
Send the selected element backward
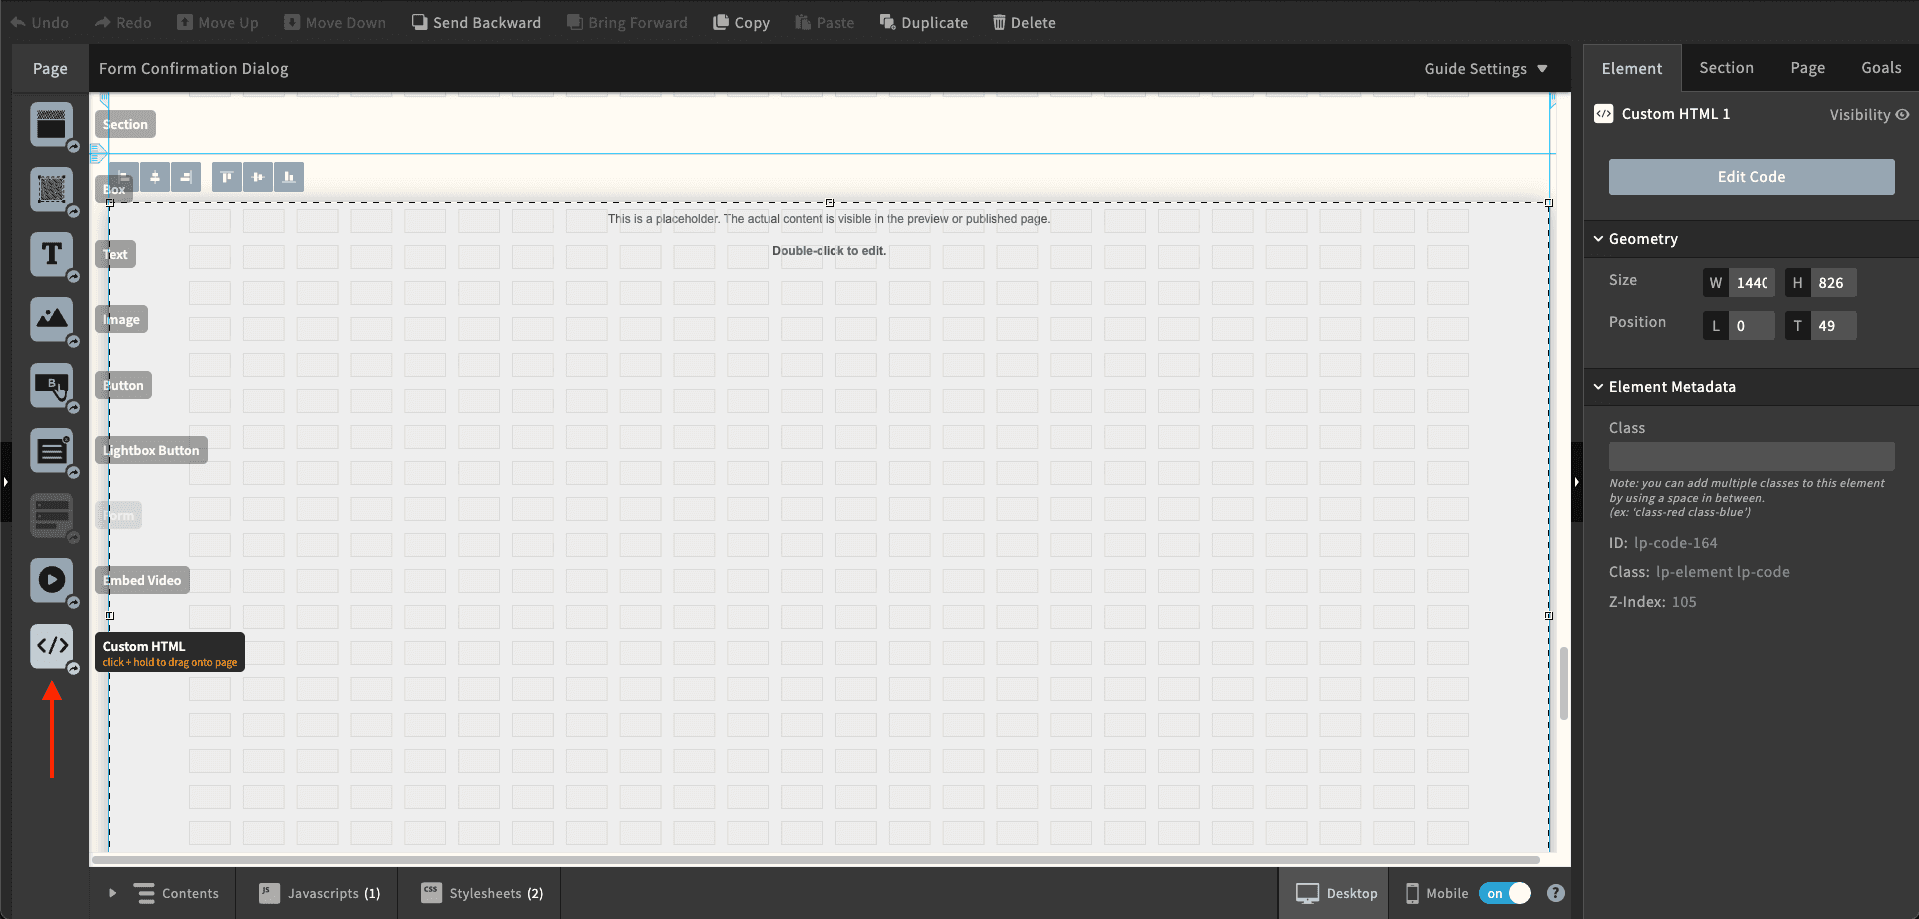point(476,22)
